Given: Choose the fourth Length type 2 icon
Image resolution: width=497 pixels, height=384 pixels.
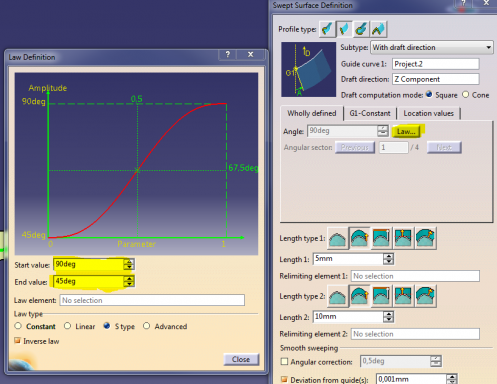Looking at the screenshot, I should point(403,296).
